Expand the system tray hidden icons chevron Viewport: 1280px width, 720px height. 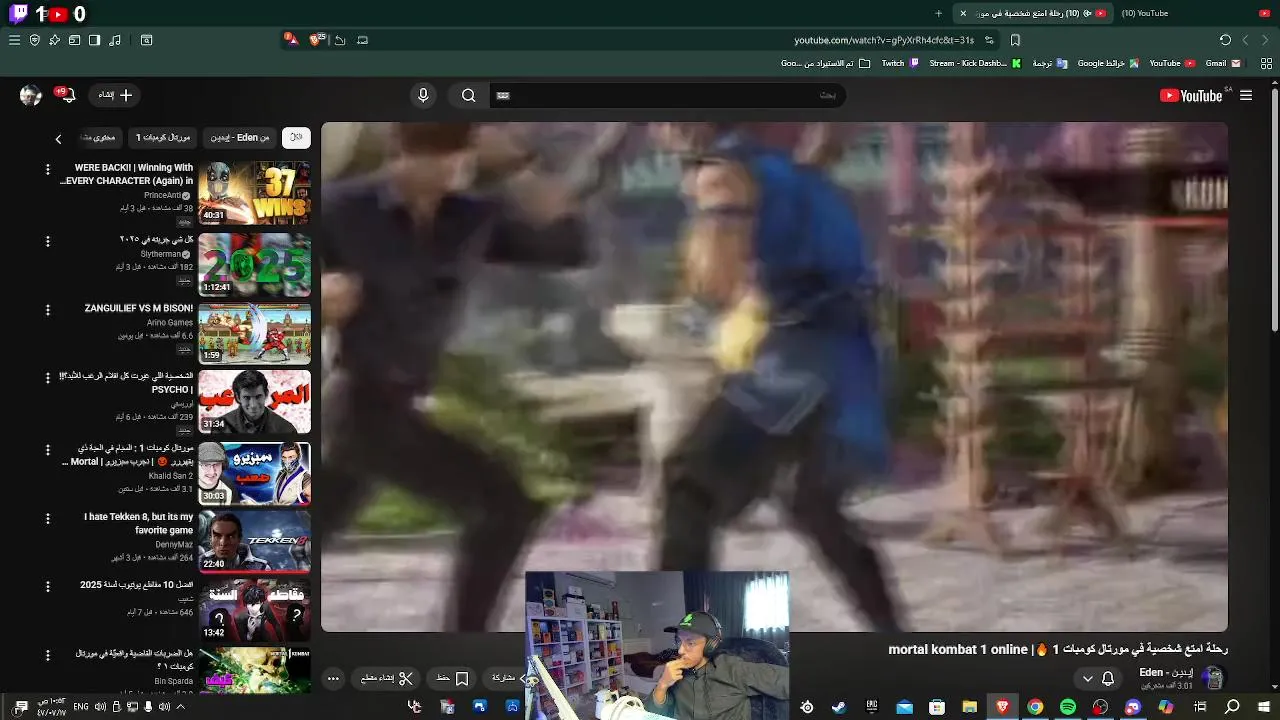(x=180, y=707)
